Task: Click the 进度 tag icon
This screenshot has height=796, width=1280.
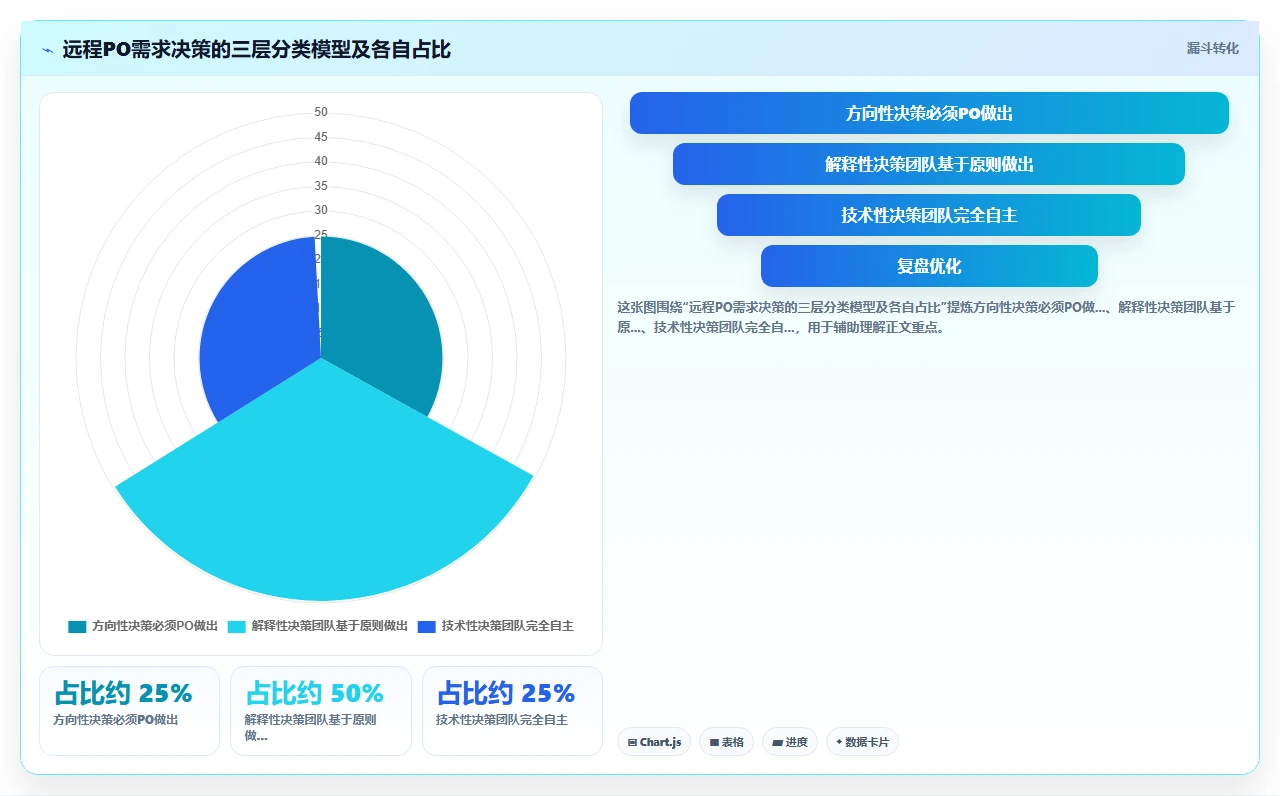Action: coord(777,743)
